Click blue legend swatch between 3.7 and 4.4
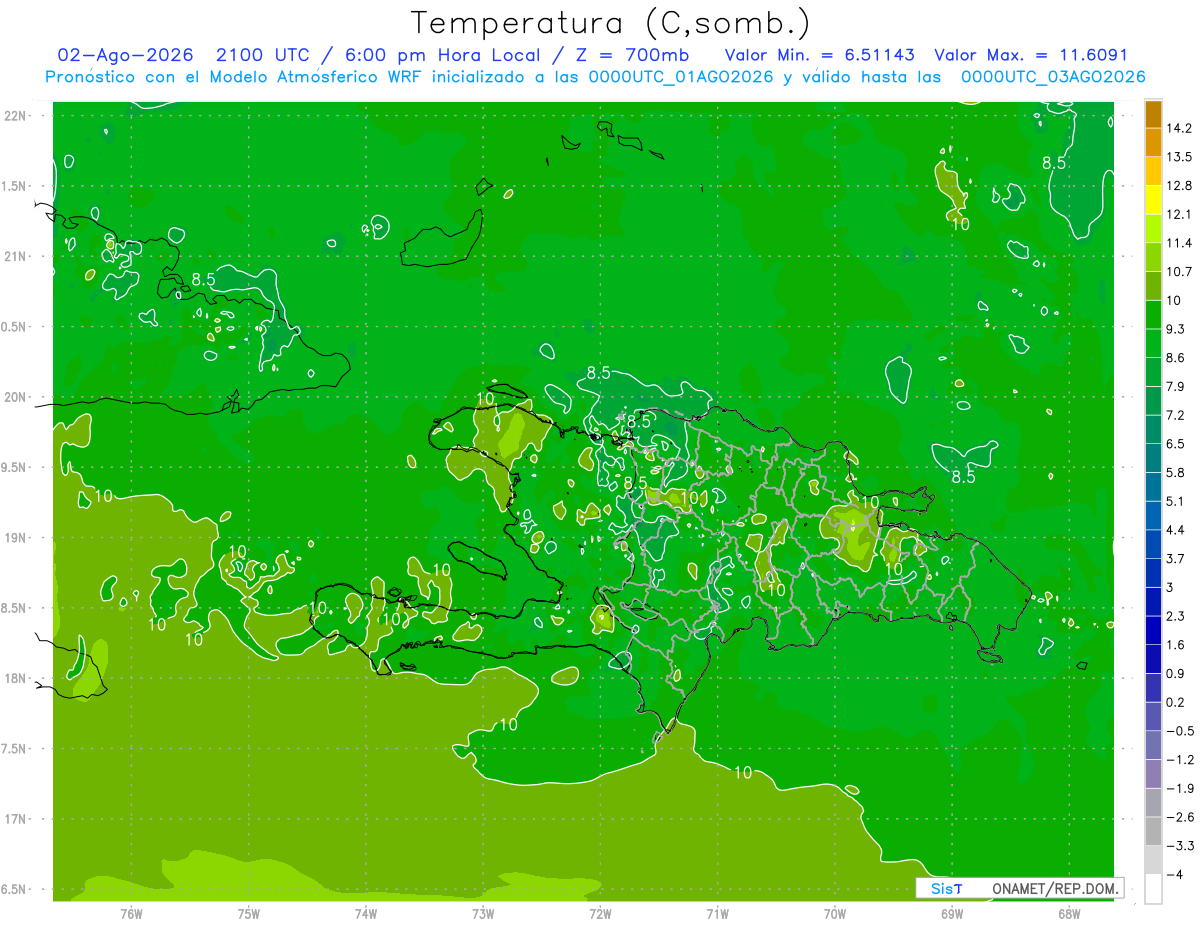Viewport: 1200px width, 927px height. pyautogui.click(x=1153, y=544)
